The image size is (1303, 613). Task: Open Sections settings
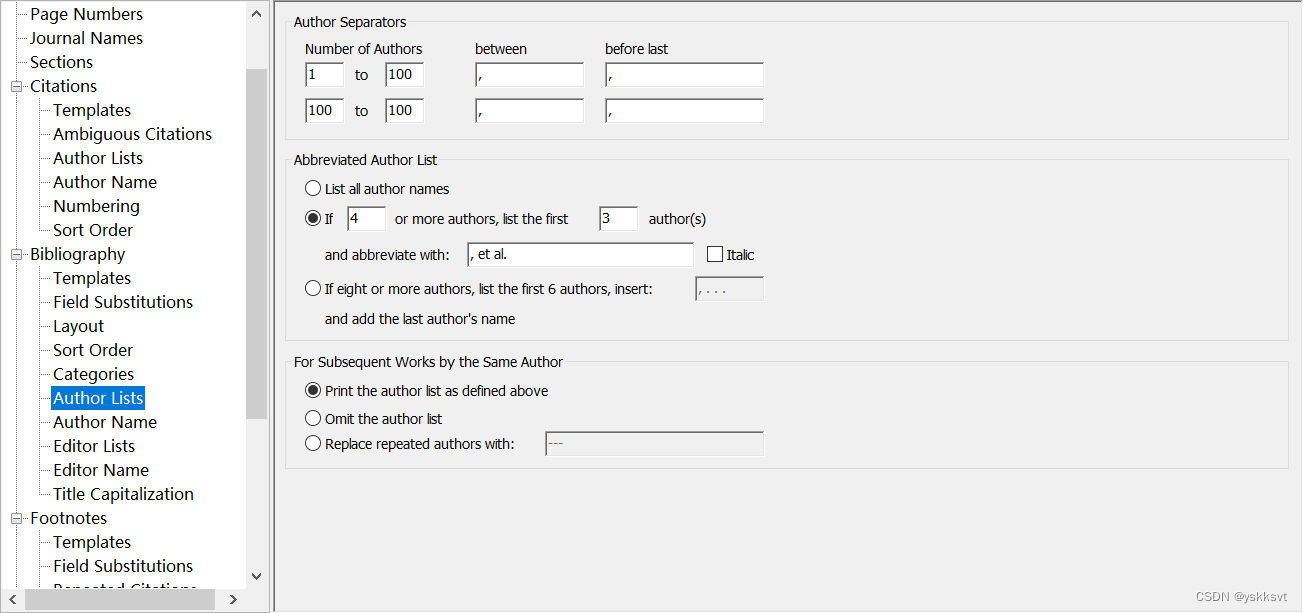tap(61, 62)
